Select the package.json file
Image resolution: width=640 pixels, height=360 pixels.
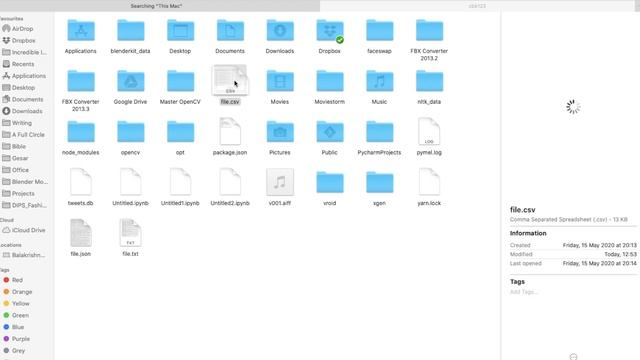click(x=230, y=131)
